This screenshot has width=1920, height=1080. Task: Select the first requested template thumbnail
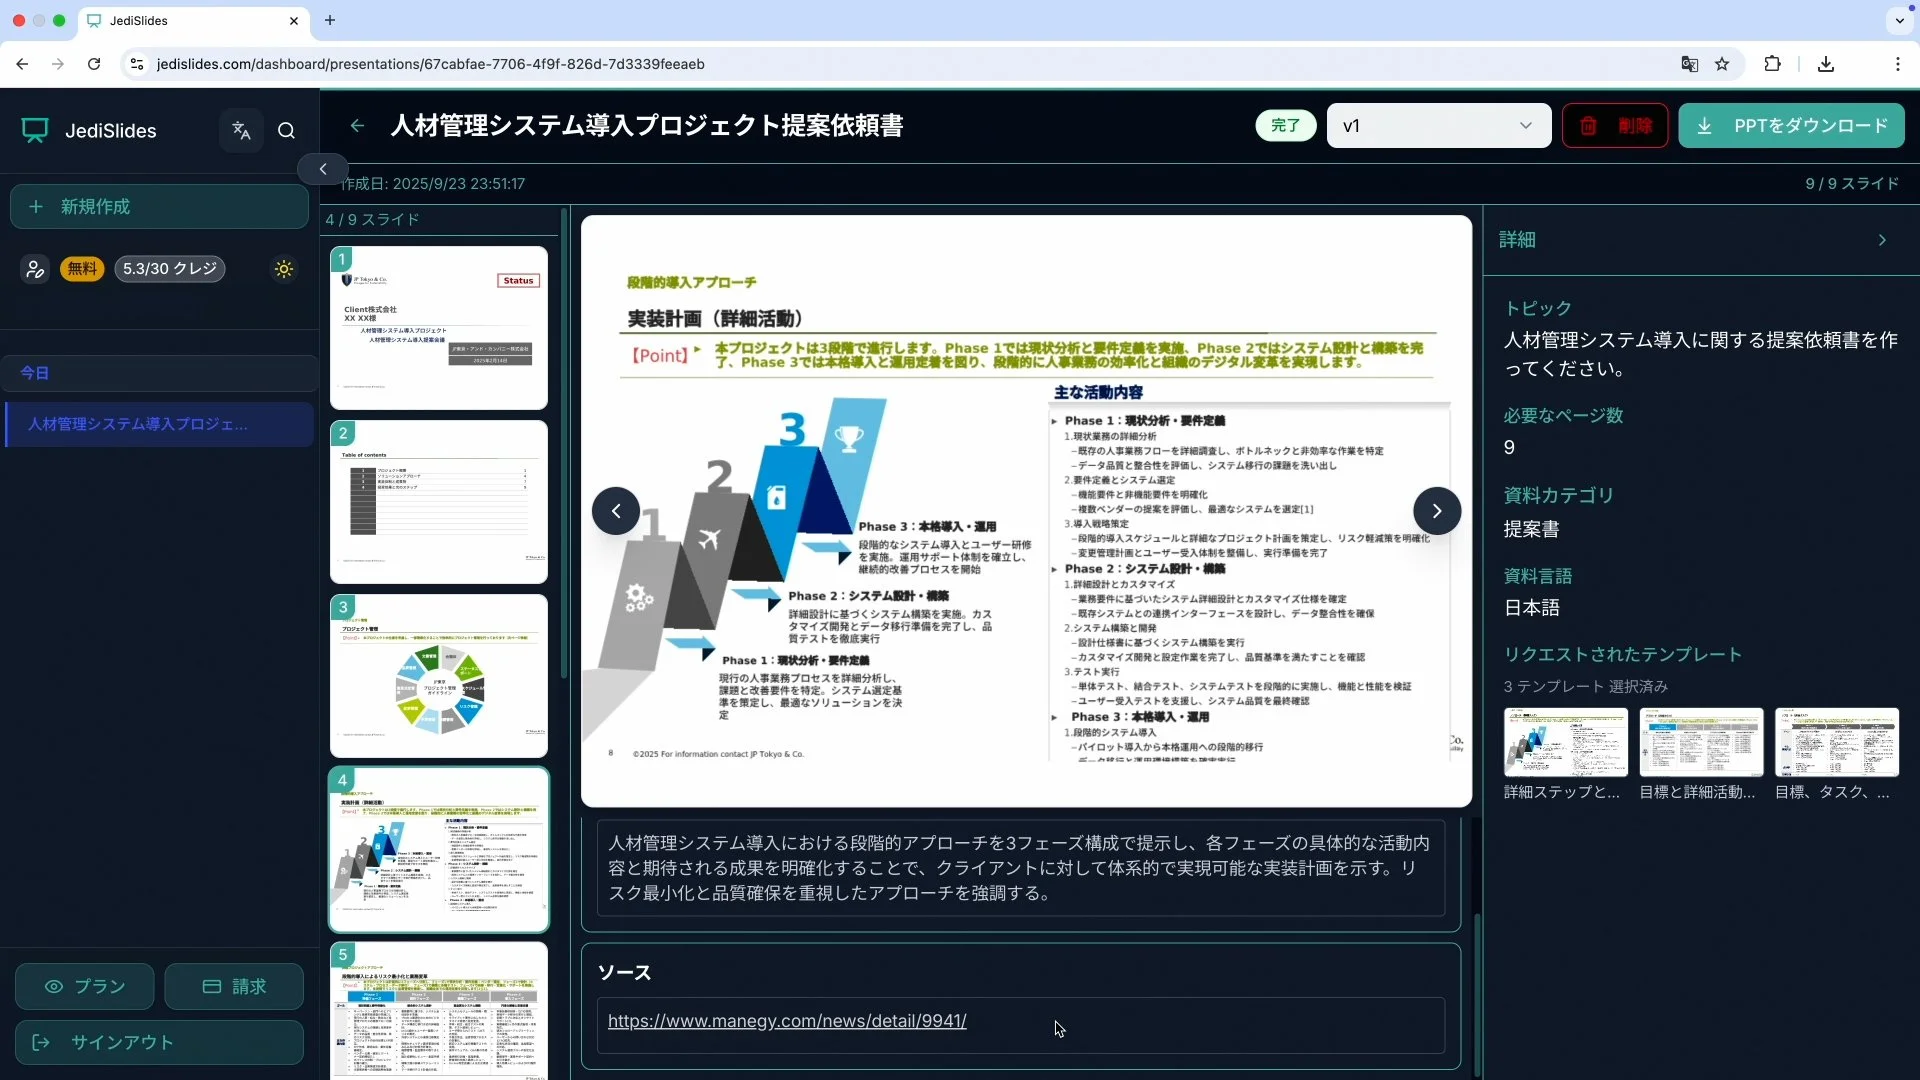pos(1565,743)
